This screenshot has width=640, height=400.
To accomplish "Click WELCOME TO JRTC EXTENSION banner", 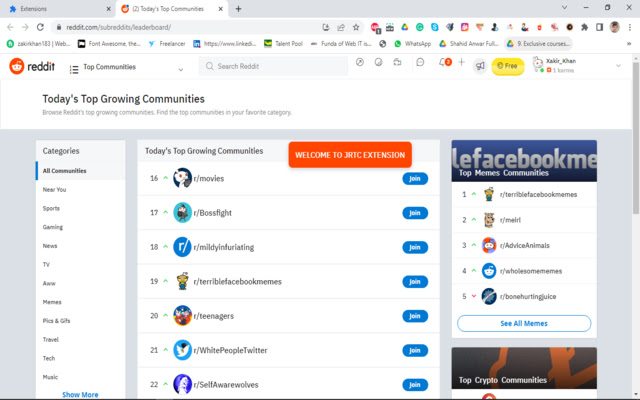I will tap(350, 155).
